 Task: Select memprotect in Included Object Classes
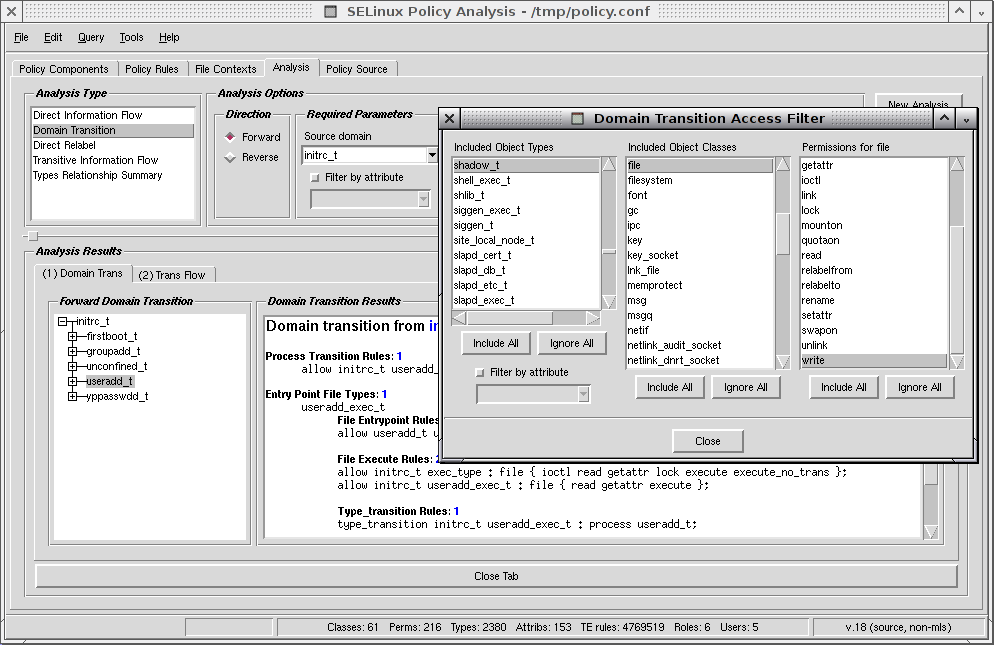click(x=700, y=285)
